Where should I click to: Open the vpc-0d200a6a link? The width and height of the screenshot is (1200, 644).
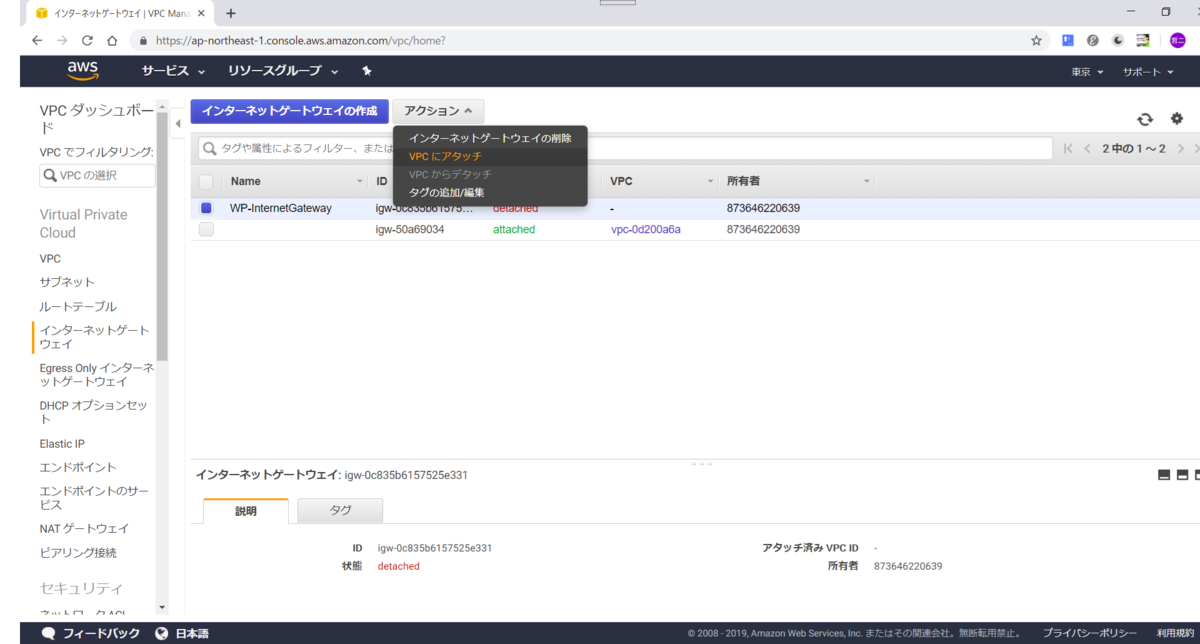click(644, 228)
